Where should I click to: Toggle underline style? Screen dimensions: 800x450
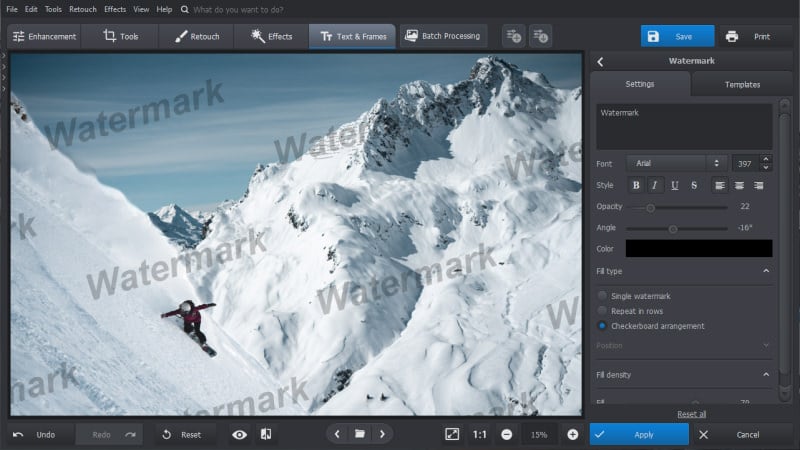(x=674, y=185)
